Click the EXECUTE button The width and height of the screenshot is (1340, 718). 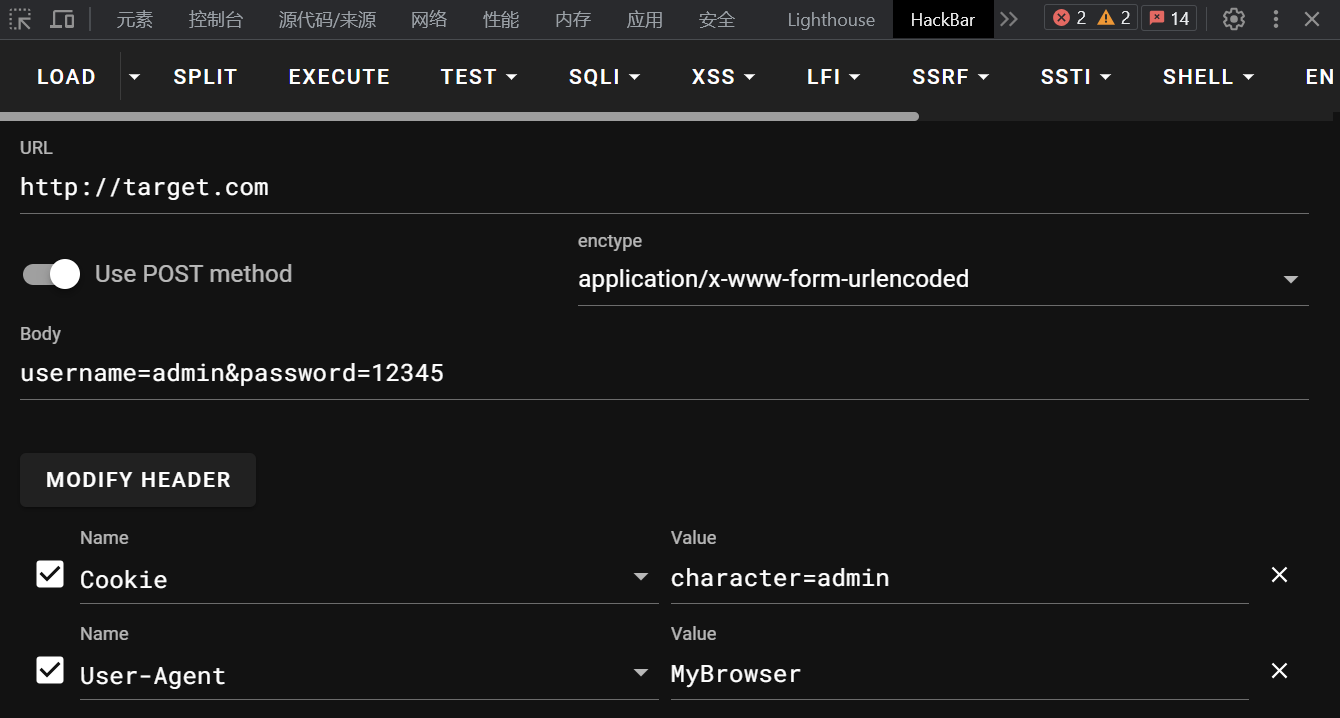(x=339, y=77)
